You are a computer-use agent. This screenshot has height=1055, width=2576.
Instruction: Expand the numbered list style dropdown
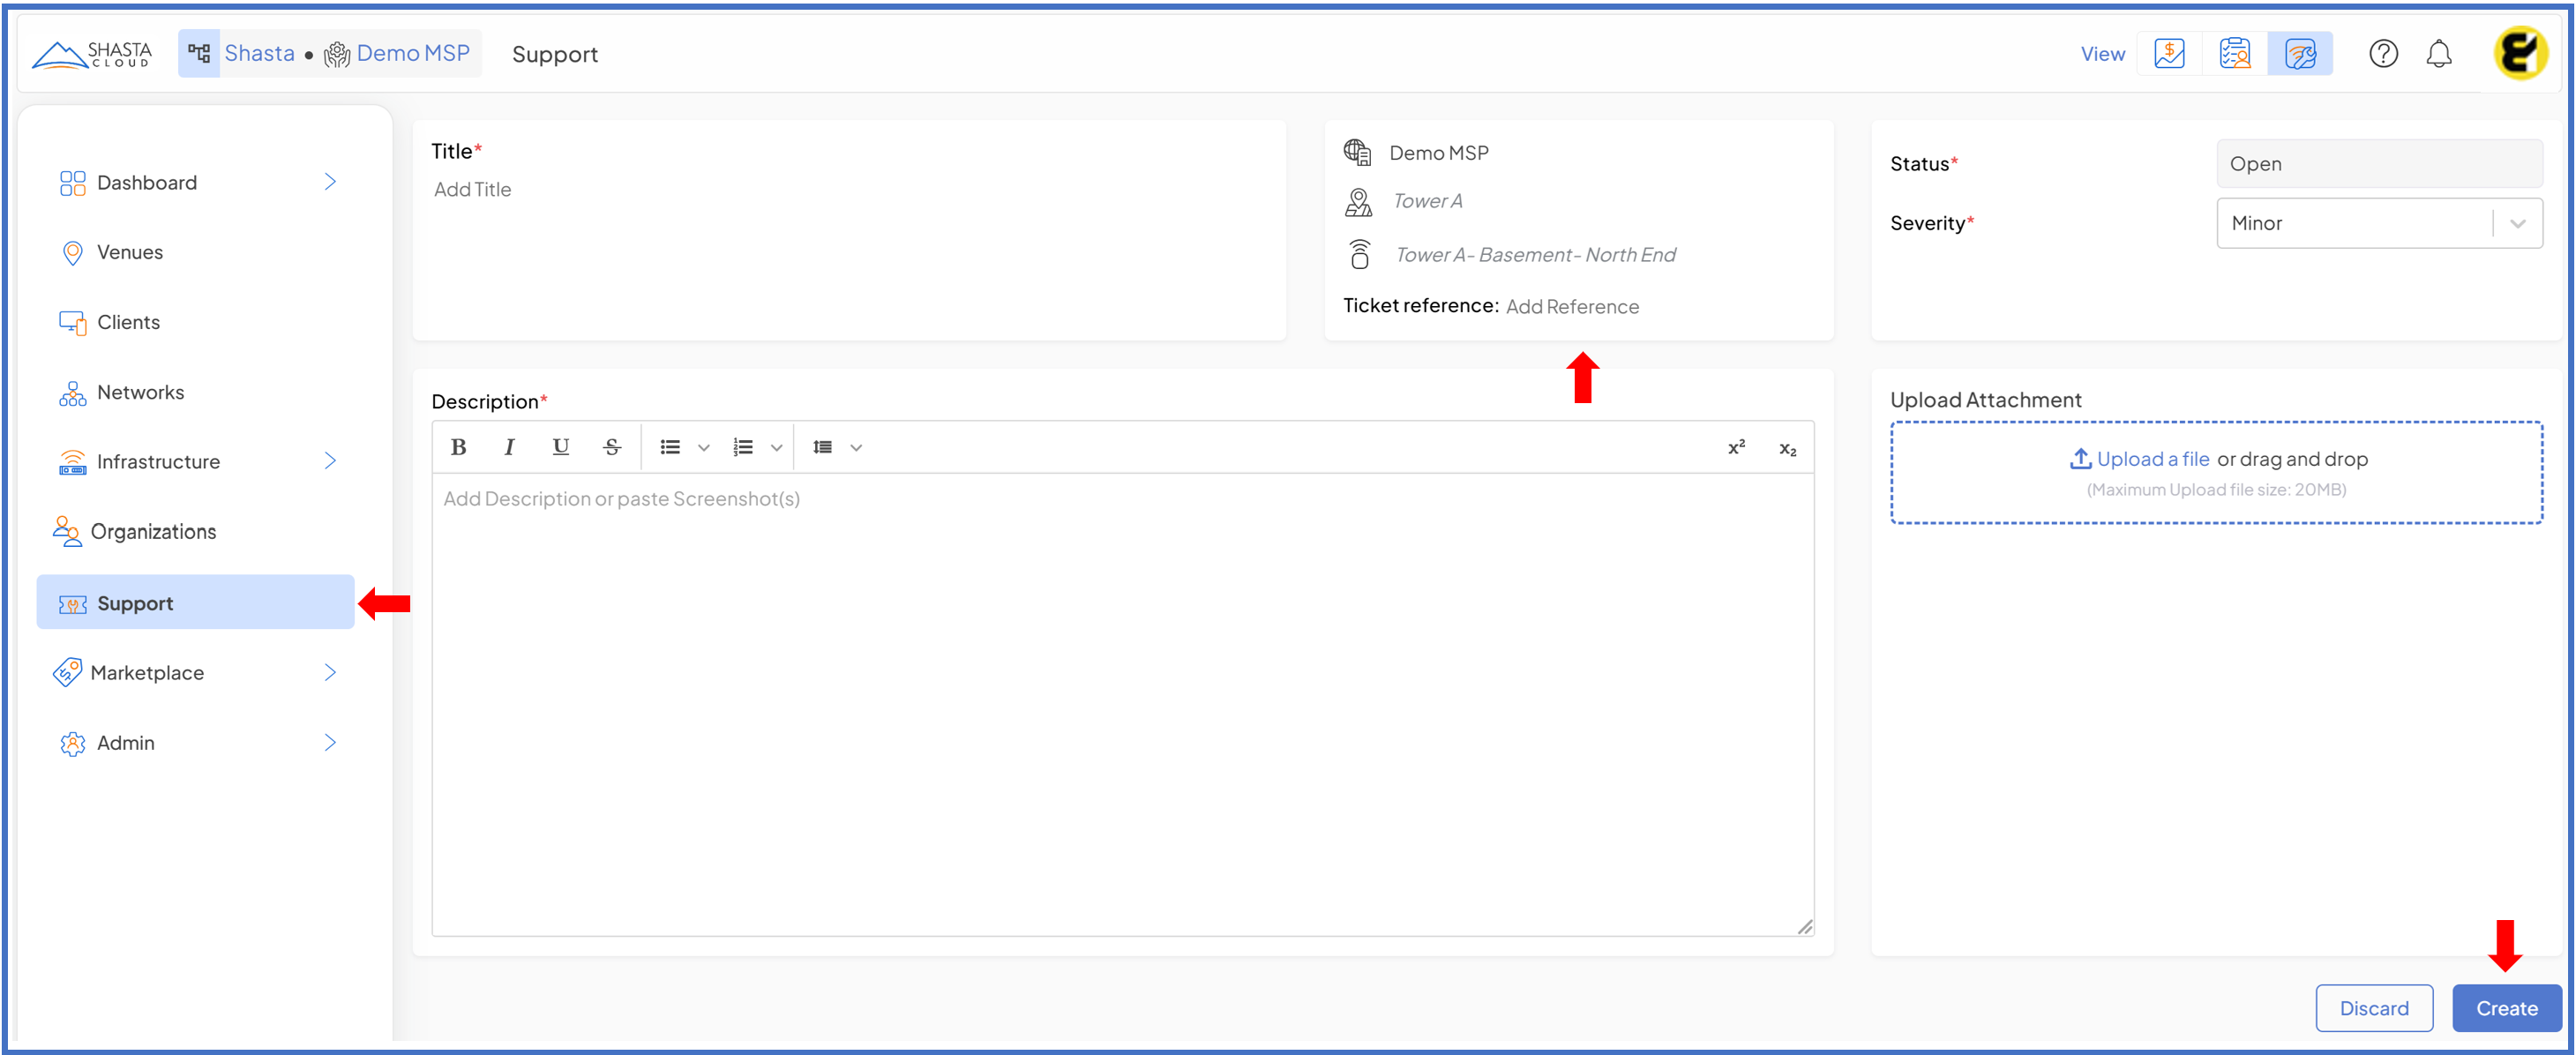(x=776, y=448)
